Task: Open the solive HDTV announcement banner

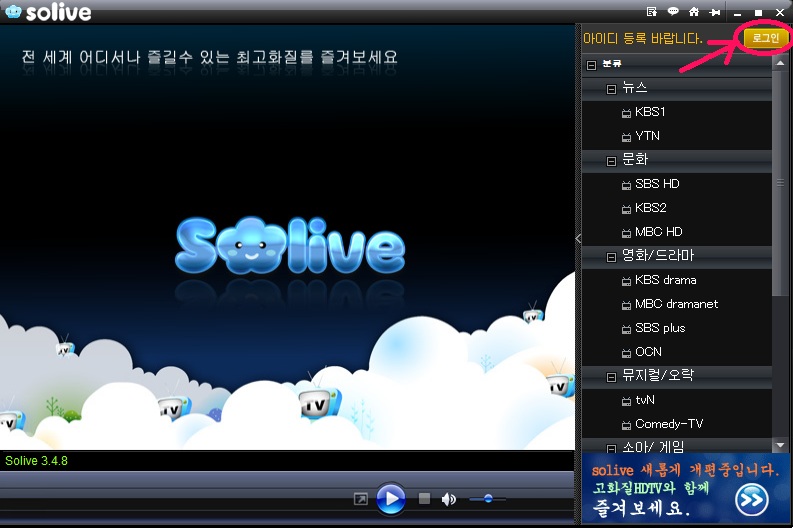Action: point(686,489)
